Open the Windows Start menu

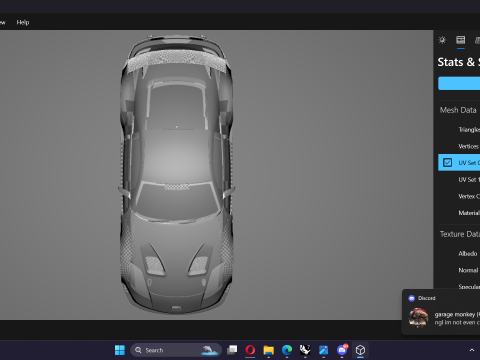120,350
